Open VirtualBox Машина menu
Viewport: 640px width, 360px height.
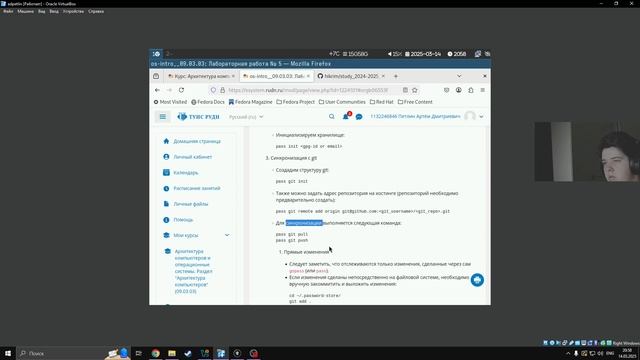pos(25,11)
